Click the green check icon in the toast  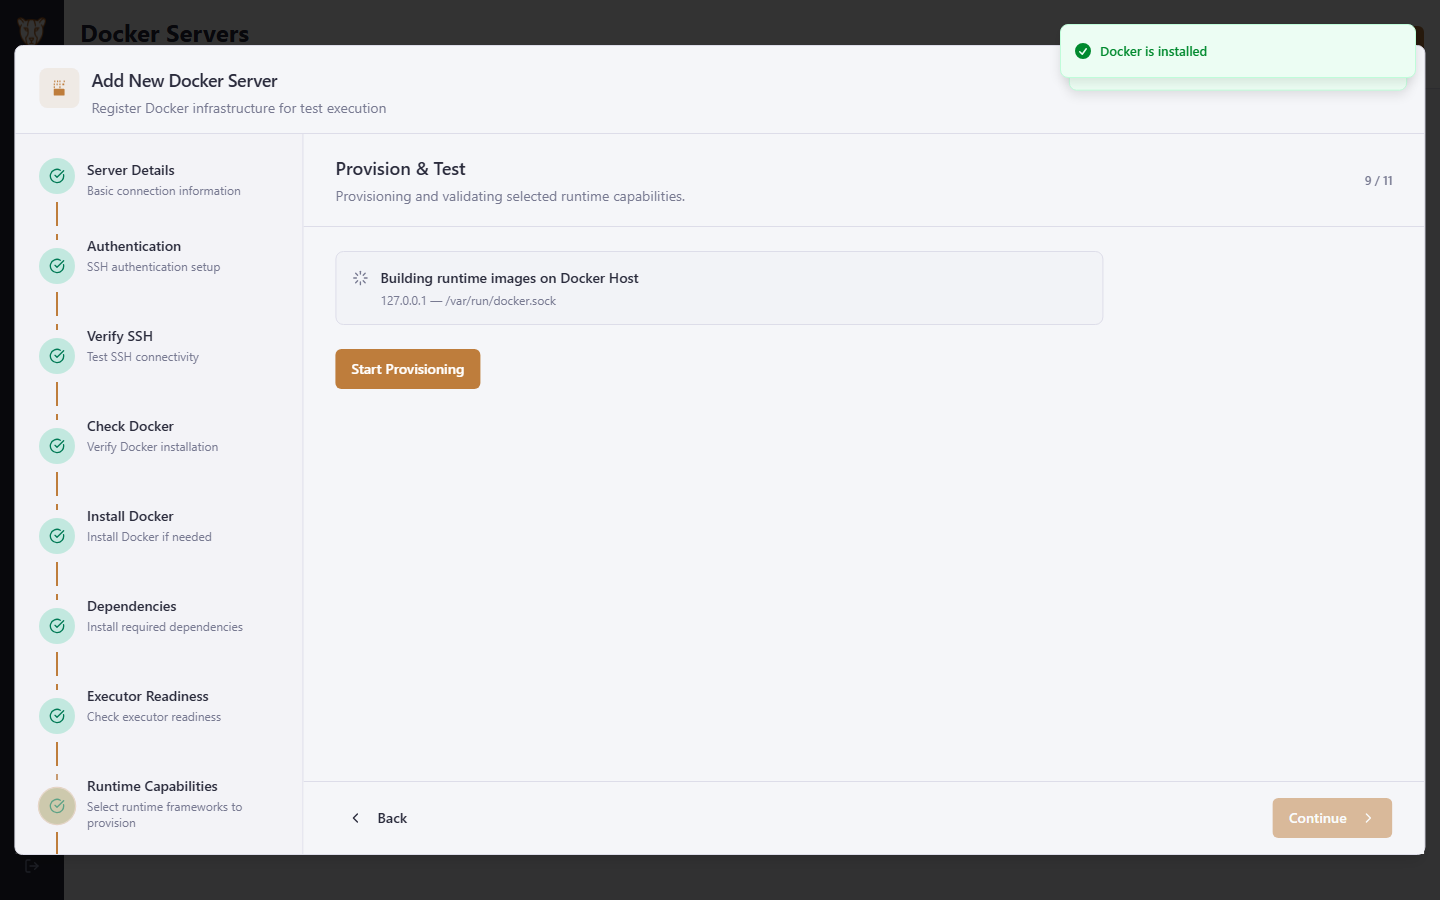click(1083, 51)
